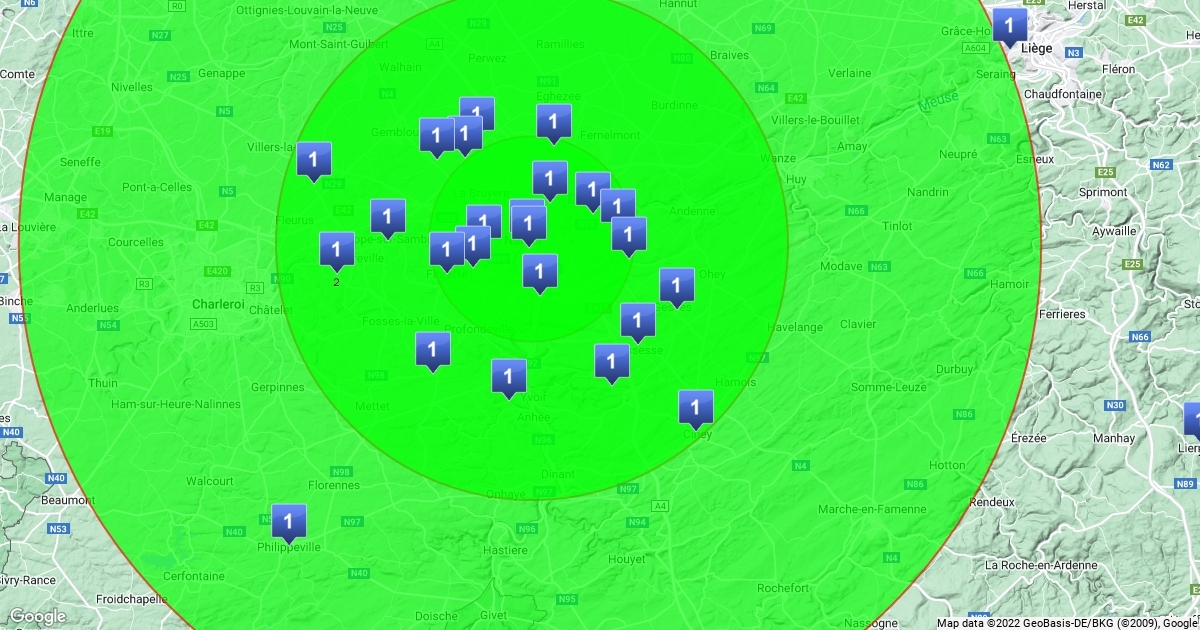
Task: Open the Google logo link
Action: point(37,616)
